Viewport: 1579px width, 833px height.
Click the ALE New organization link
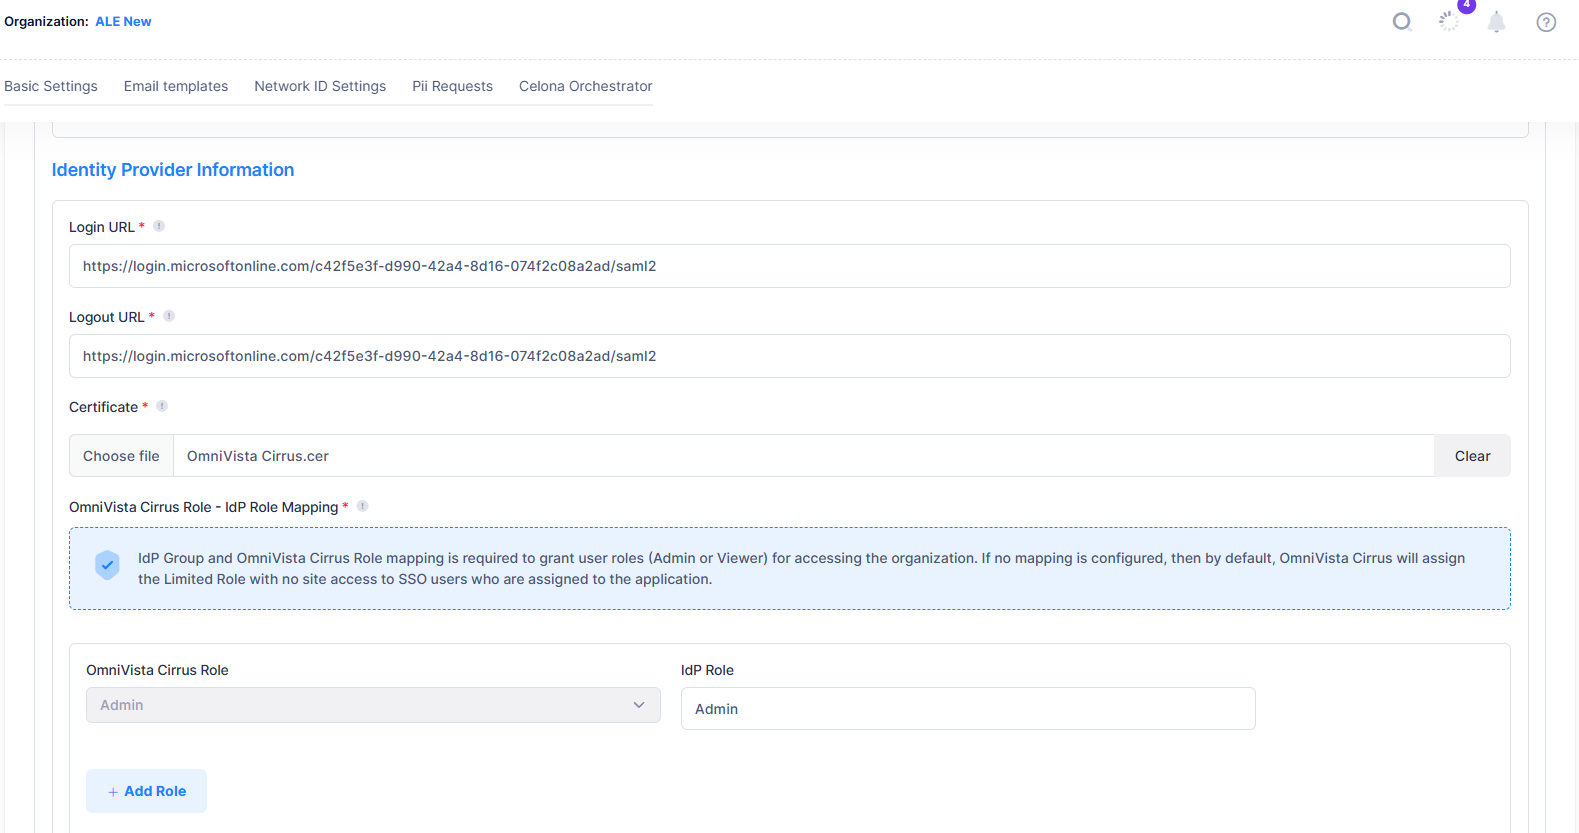click(123, 21)
